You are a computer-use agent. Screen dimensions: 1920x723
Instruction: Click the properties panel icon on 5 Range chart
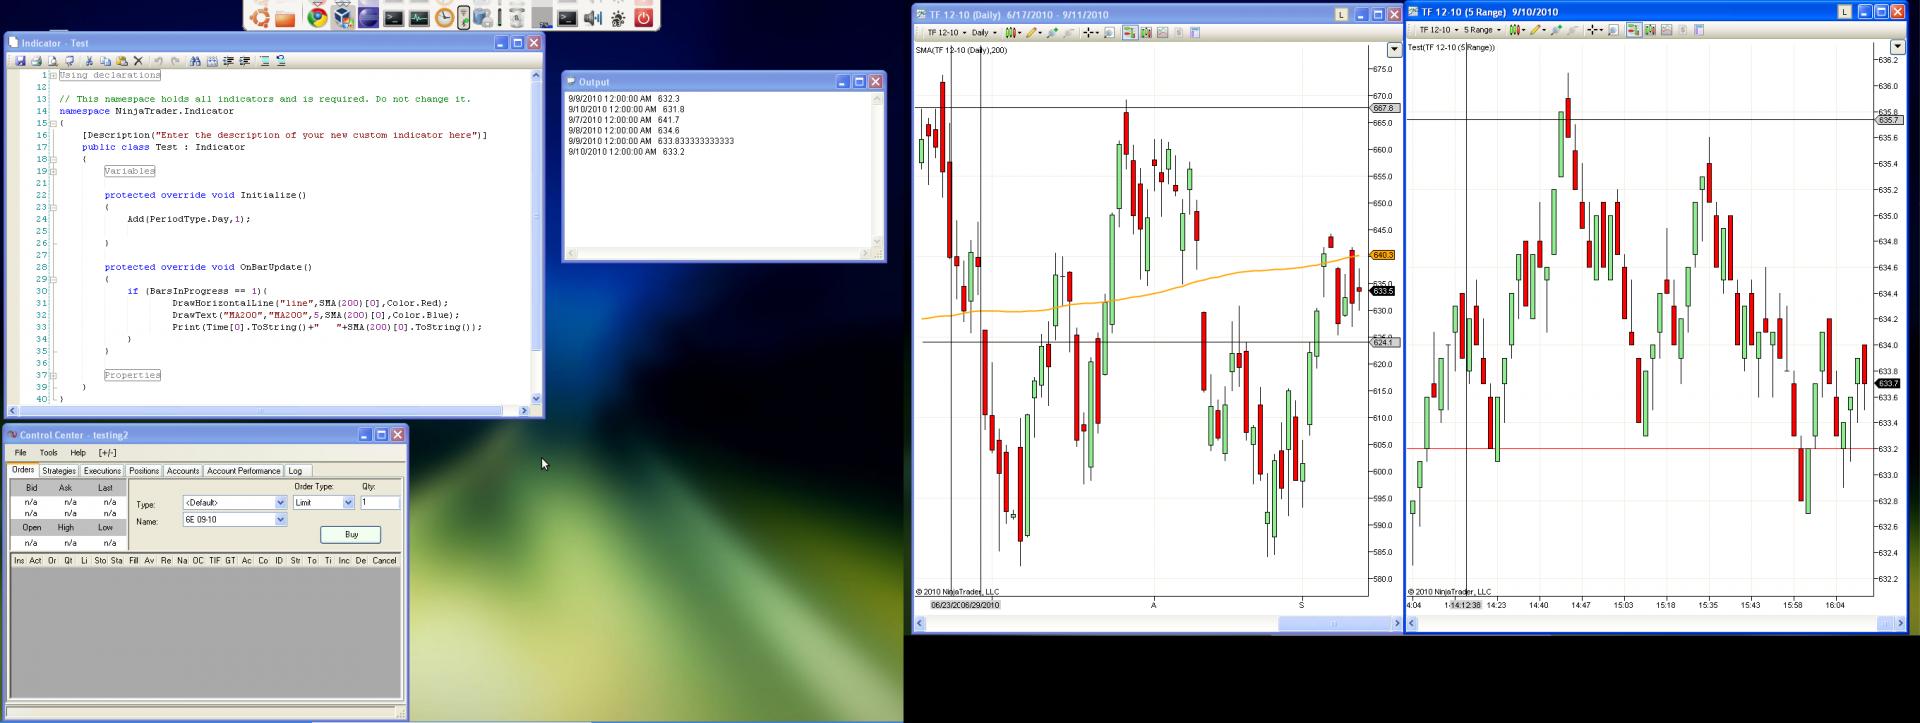tap(1699, 30)
